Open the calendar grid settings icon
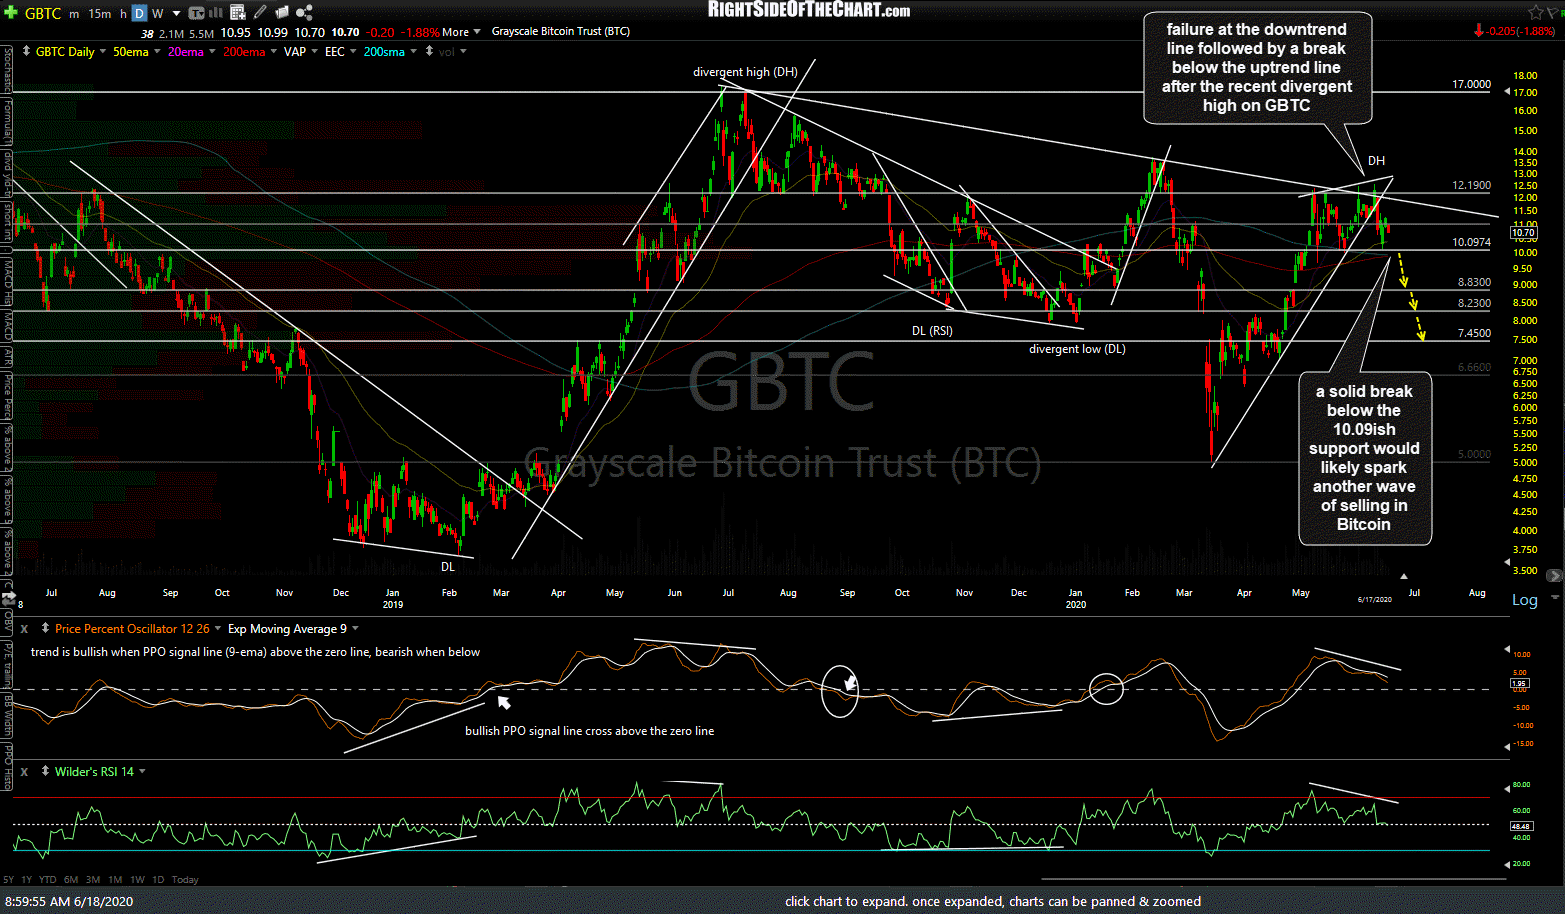1565x914 pixels. coord(238,13)
